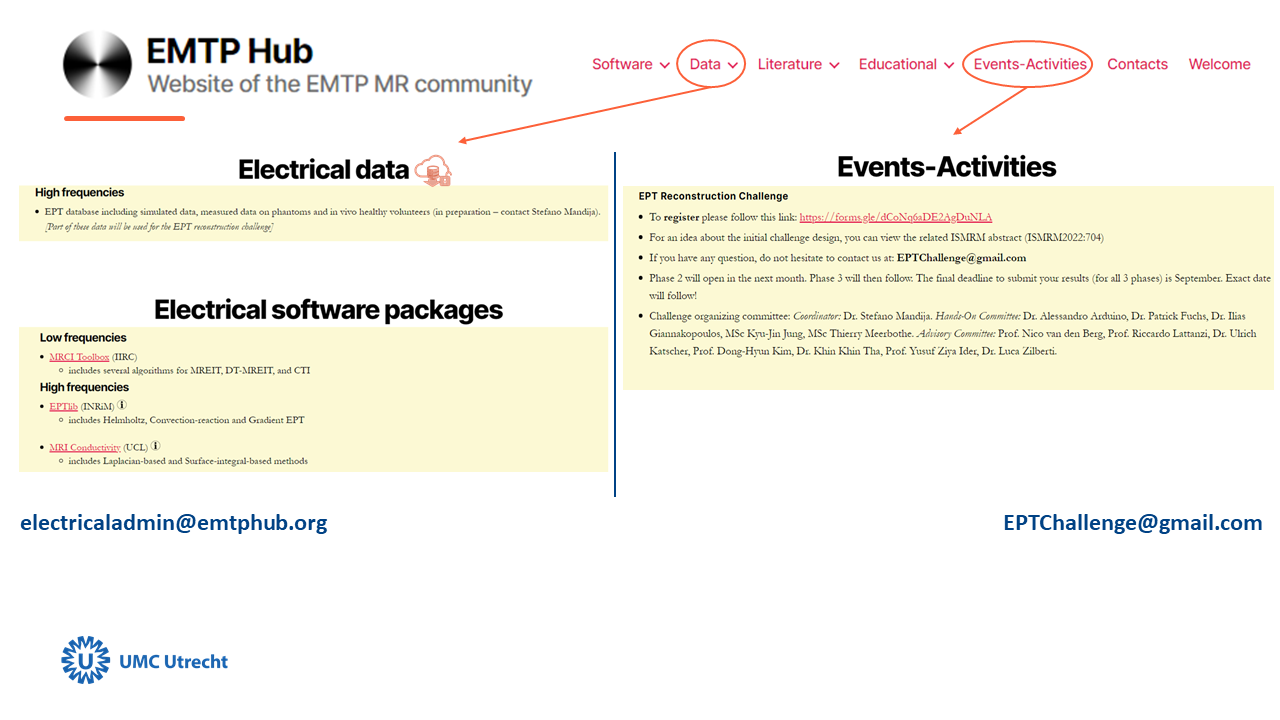Viewport: 1280px width, 720px height.
Task: Click the info icon next to EPTlib (INRiM)
Action: pyautogui.click(x=122, y=406)
